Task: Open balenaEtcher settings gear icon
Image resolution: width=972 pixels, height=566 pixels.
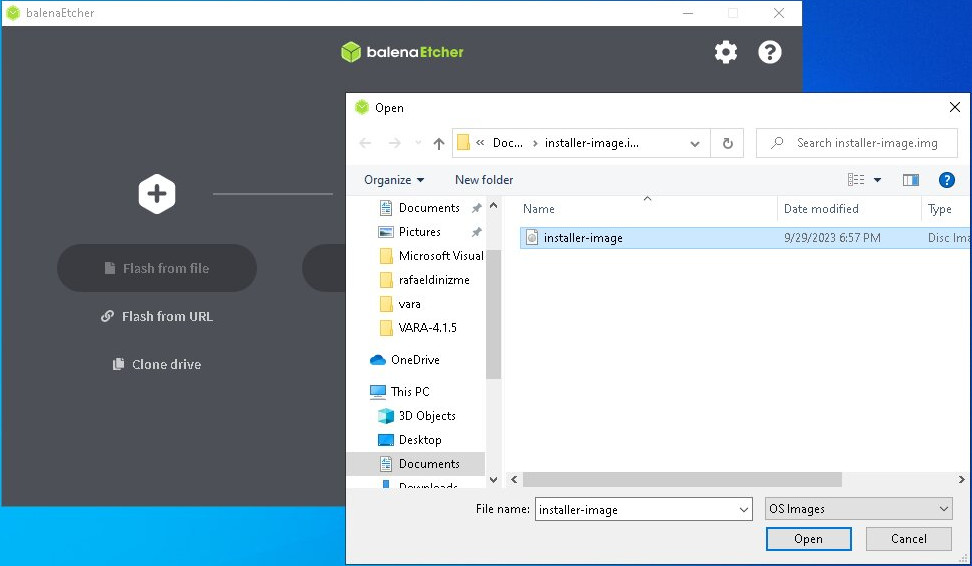Action: (x=725, y=52)
